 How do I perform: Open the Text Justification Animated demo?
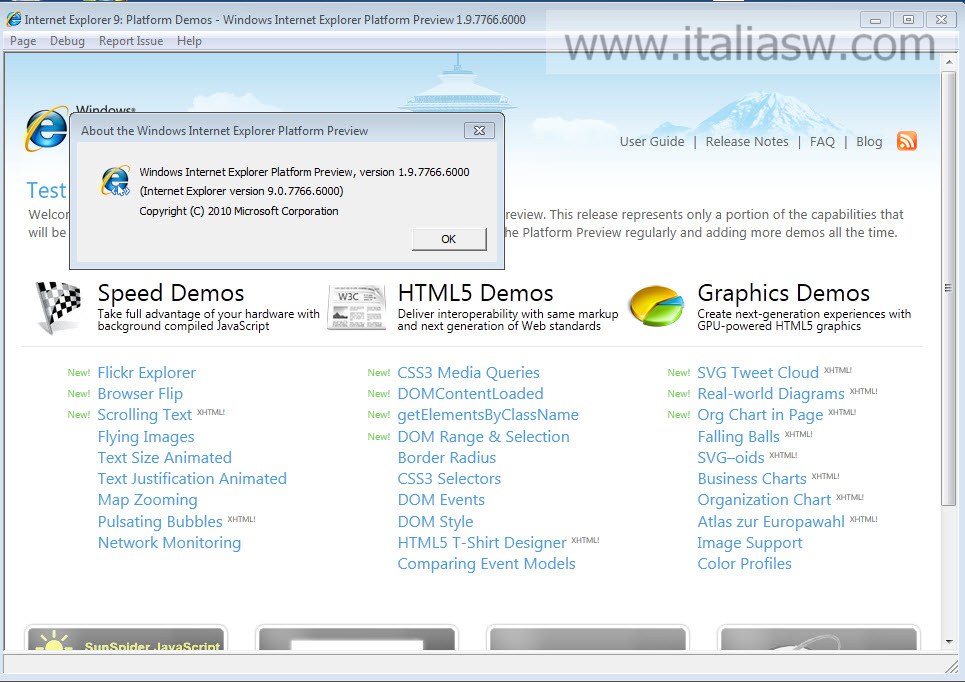(x=192, y=478)
